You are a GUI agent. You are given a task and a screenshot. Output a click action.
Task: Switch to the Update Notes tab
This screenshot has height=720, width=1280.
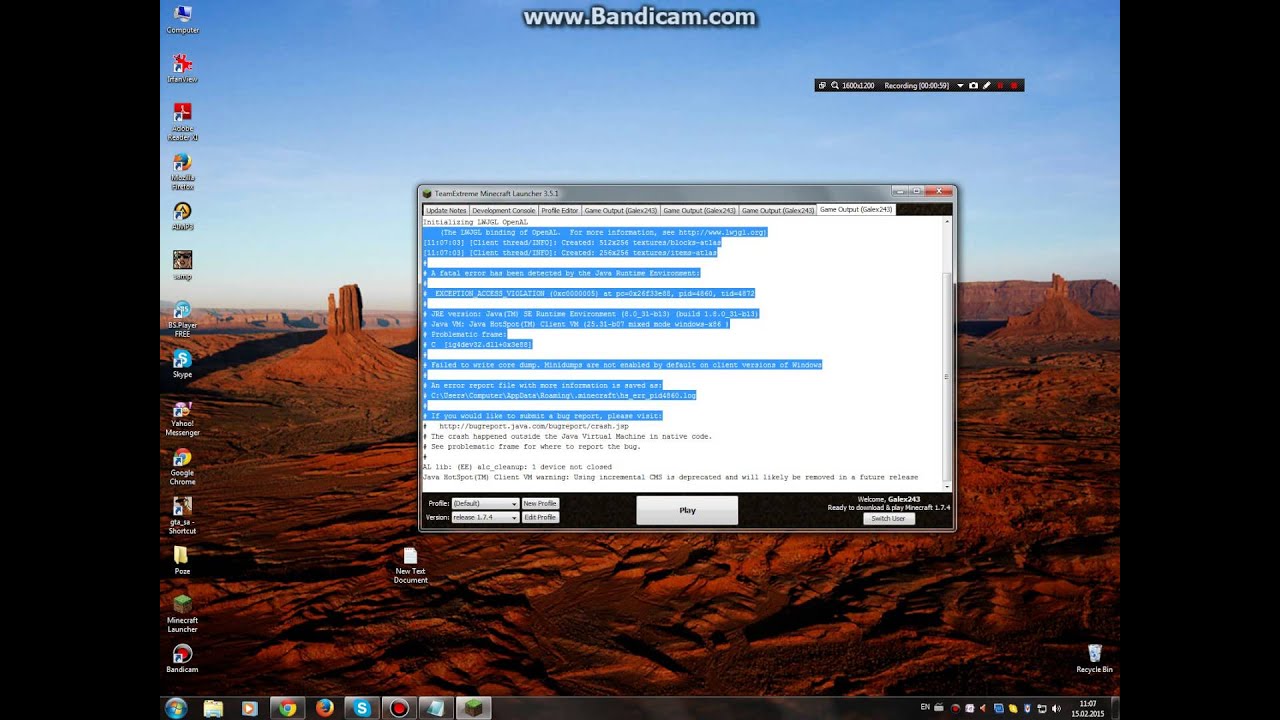click(446, 210)
